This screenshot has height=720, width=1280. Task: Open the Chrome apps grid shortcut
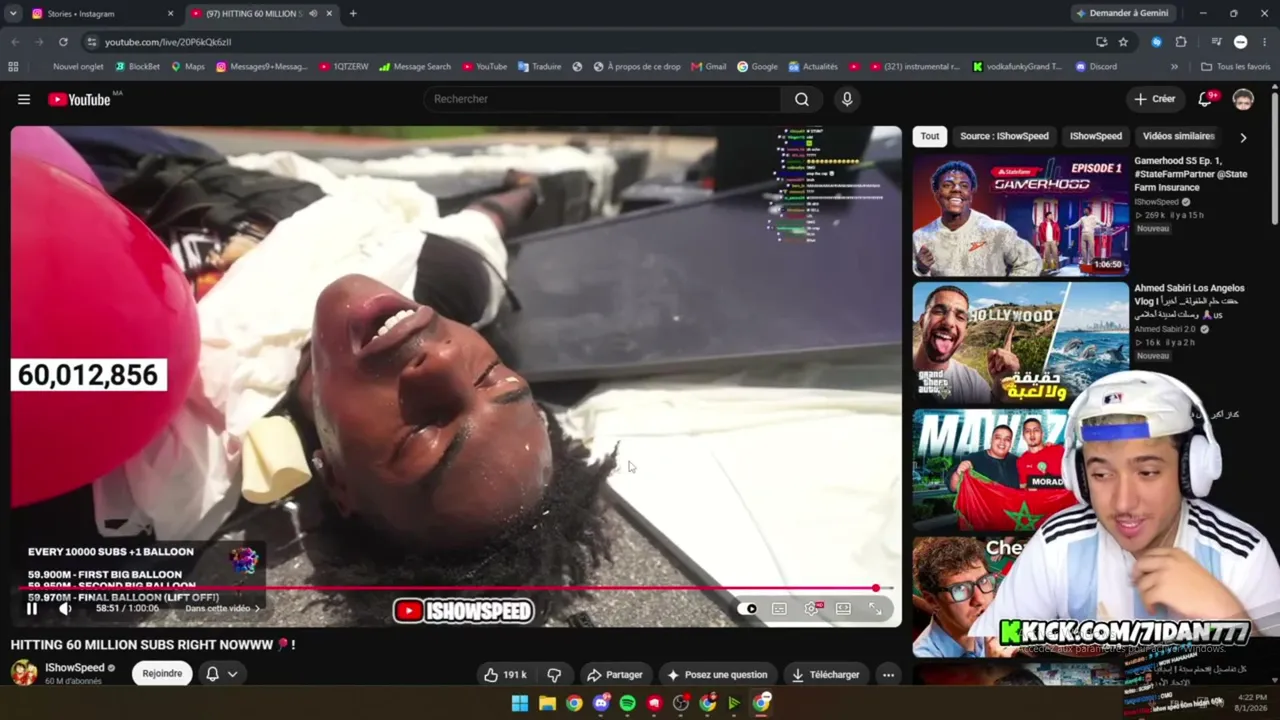13,67
